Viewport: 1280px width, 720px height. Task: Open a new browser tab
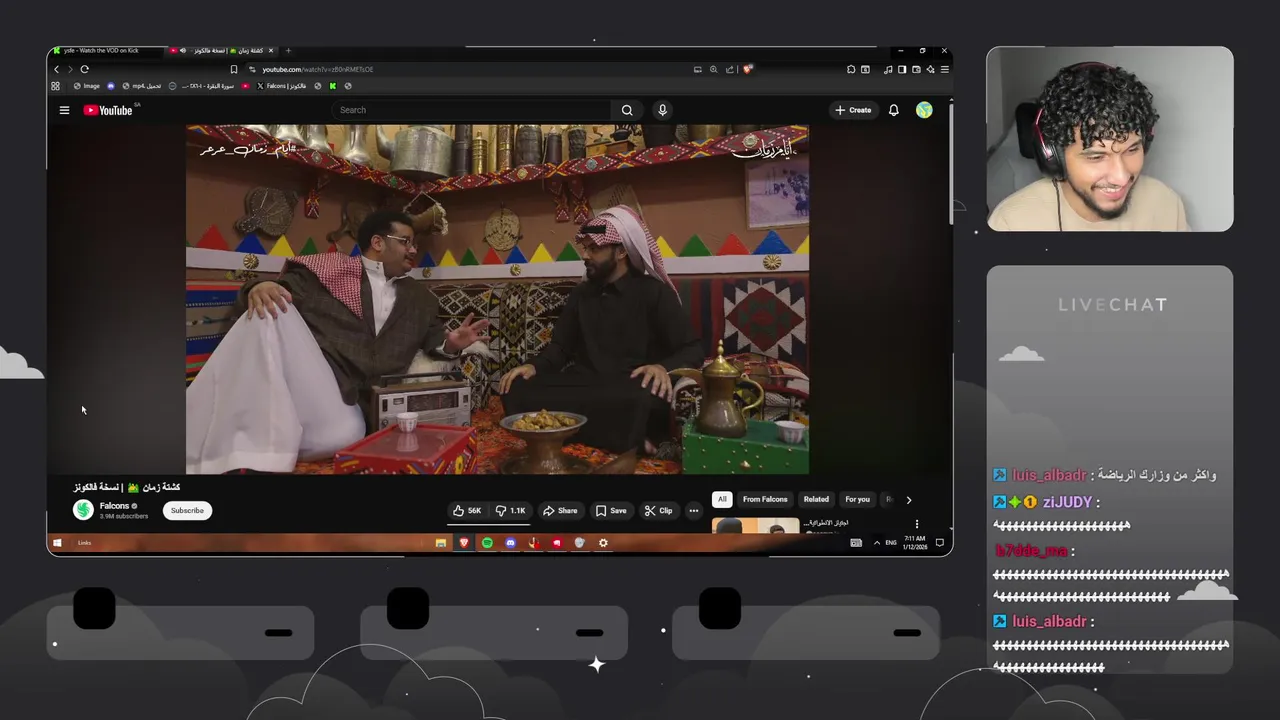pyautogui.click(x=288, y=50)
